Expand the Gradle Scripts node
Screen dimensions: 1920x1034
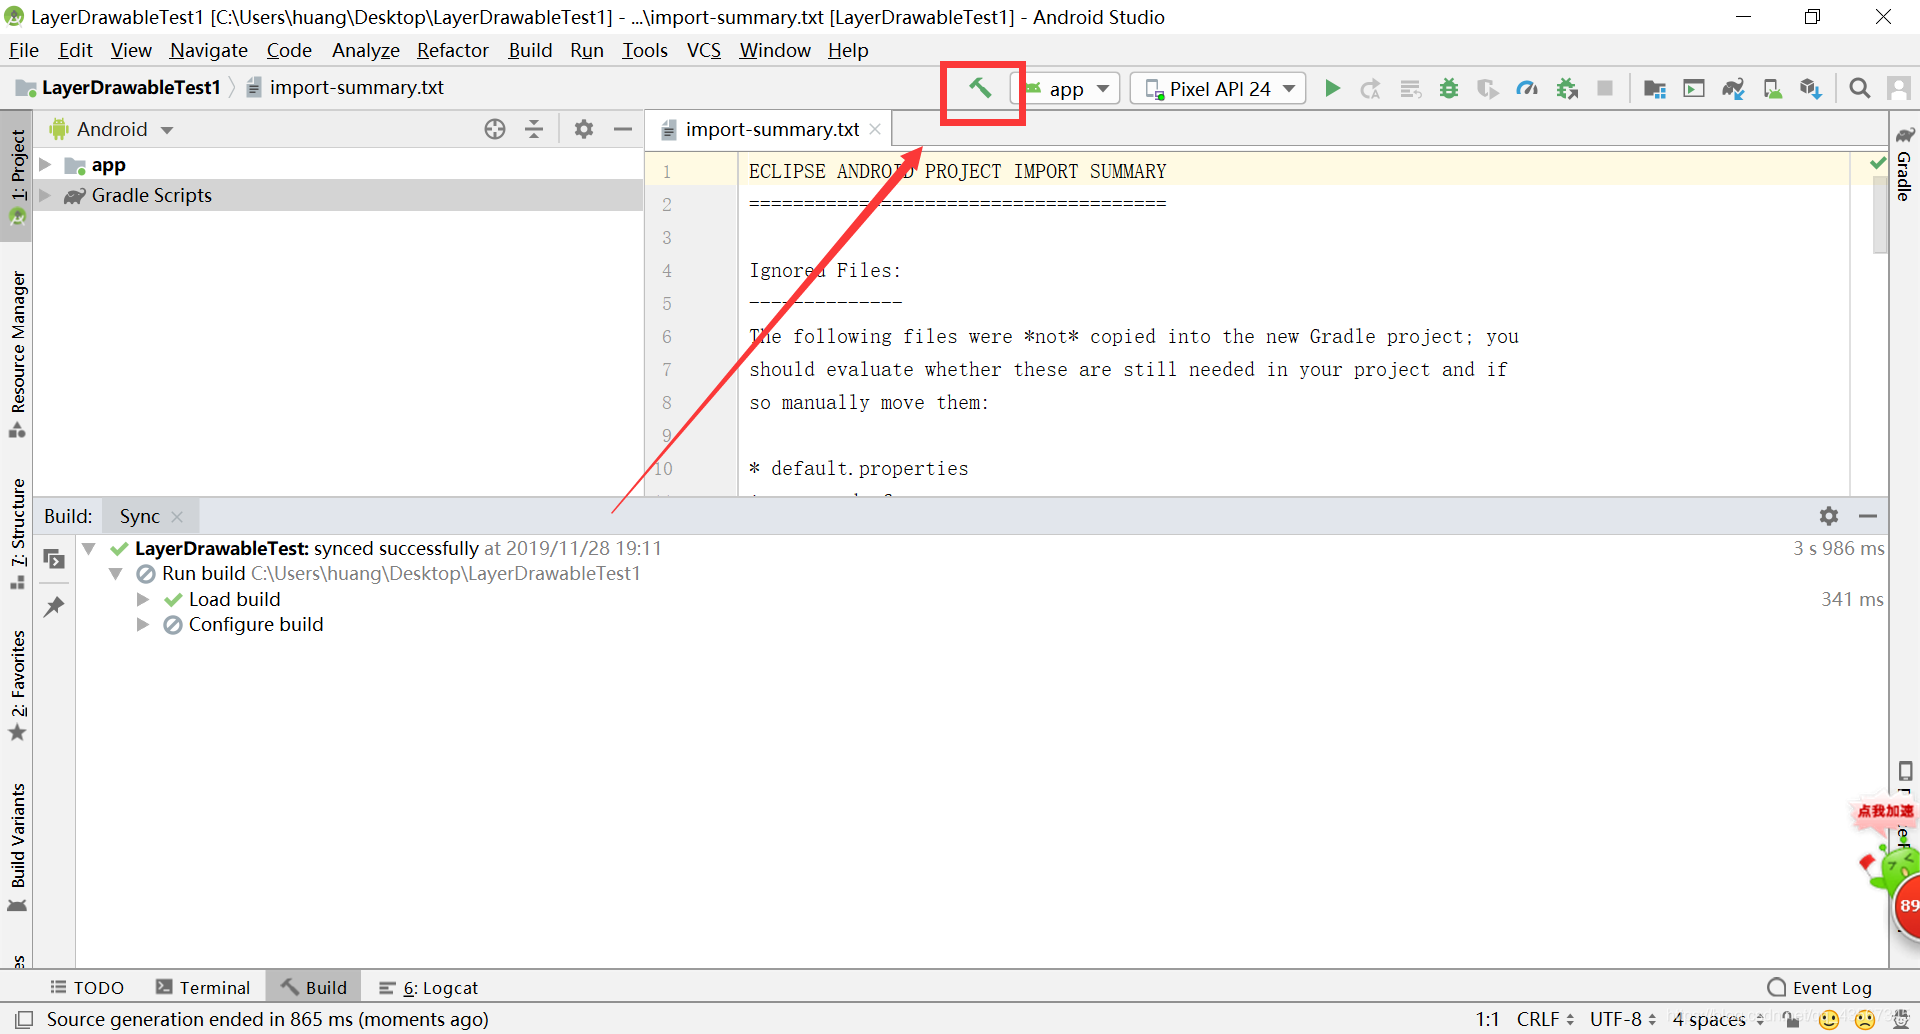[x=45, y=195]
